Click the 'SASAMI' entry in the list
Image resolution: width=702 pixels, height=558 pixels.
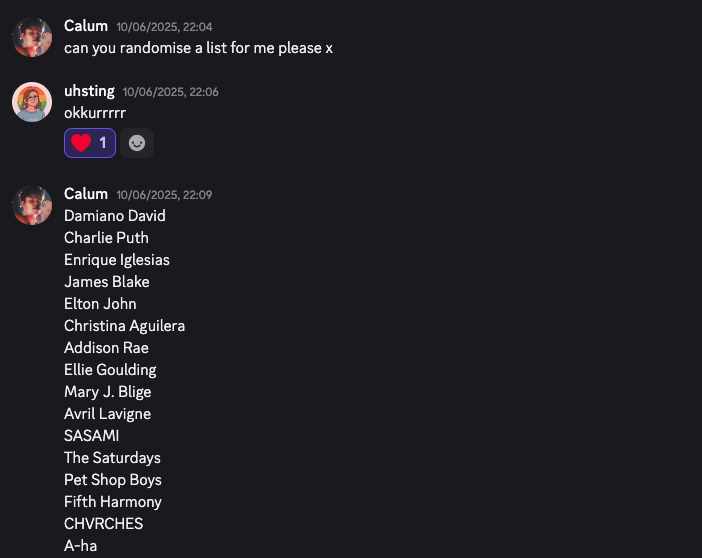[91, 436]
